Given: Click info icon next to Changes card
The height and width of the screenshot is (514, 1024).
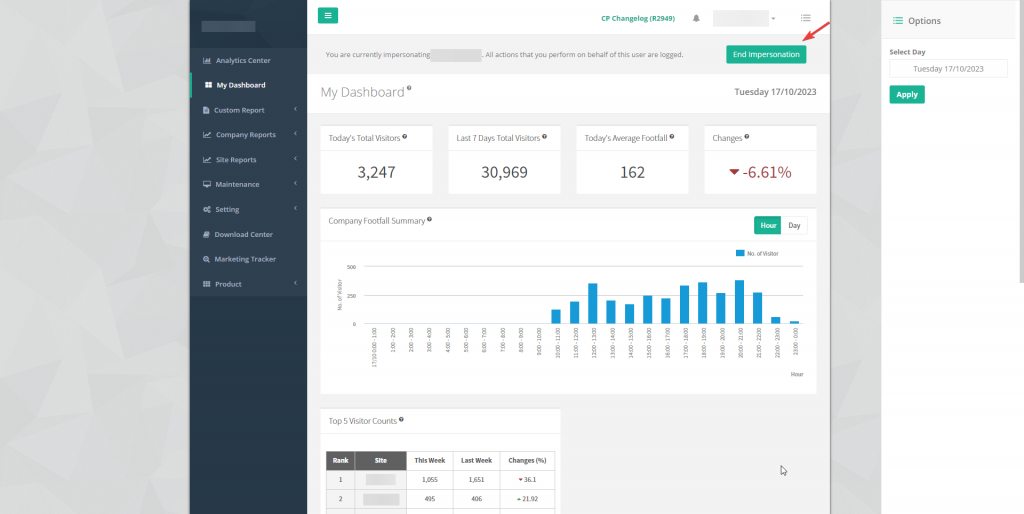Looking at the screenshot, I should 747,137.
